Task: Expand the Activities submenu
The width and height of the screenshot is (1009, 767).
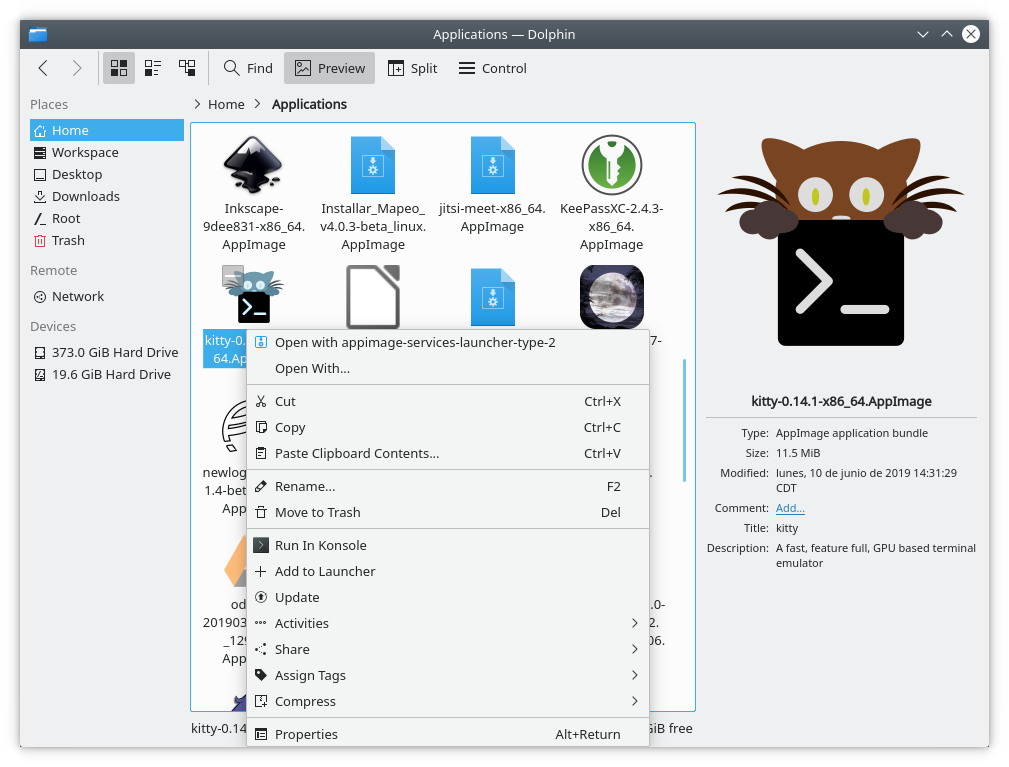Action: click(448, 624)
